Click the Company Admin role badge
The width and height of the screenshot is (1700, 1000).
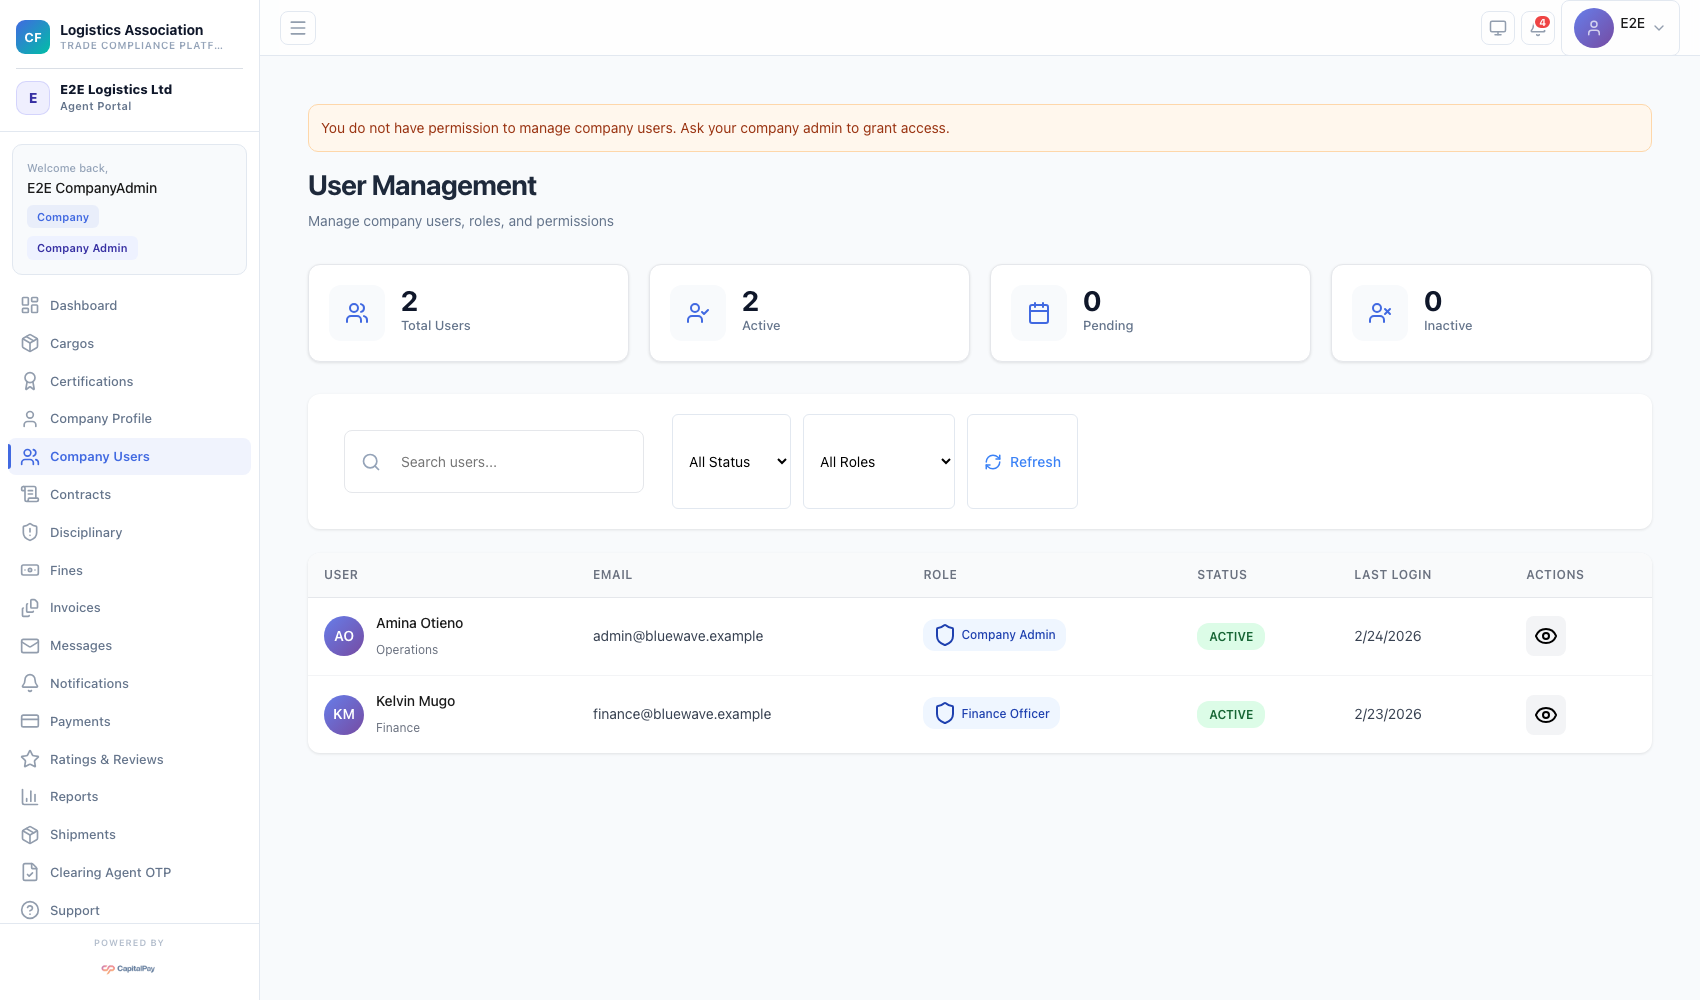pos(994,635)
